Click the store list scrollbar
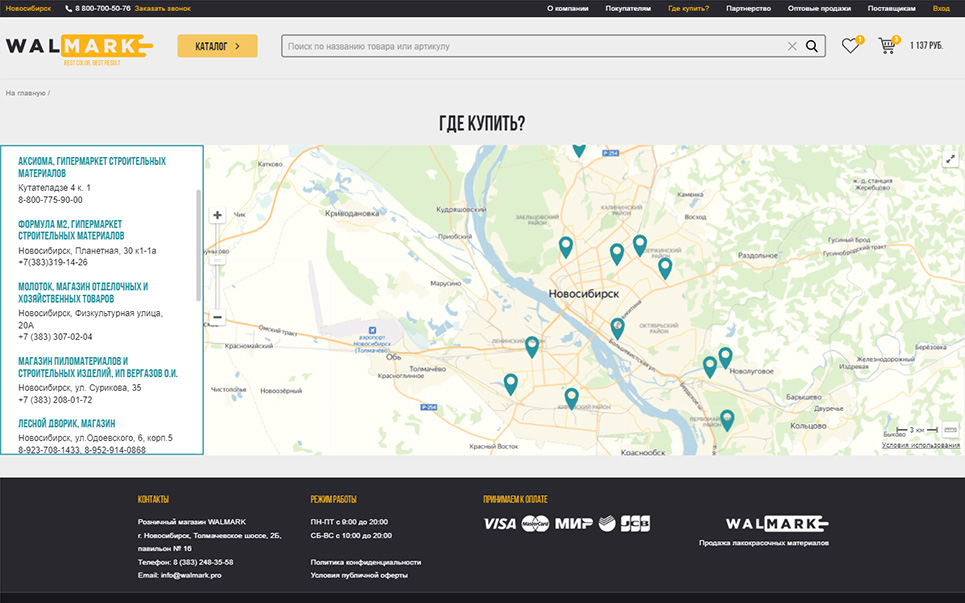The image size is (965, 603). [x=198, y=245]
